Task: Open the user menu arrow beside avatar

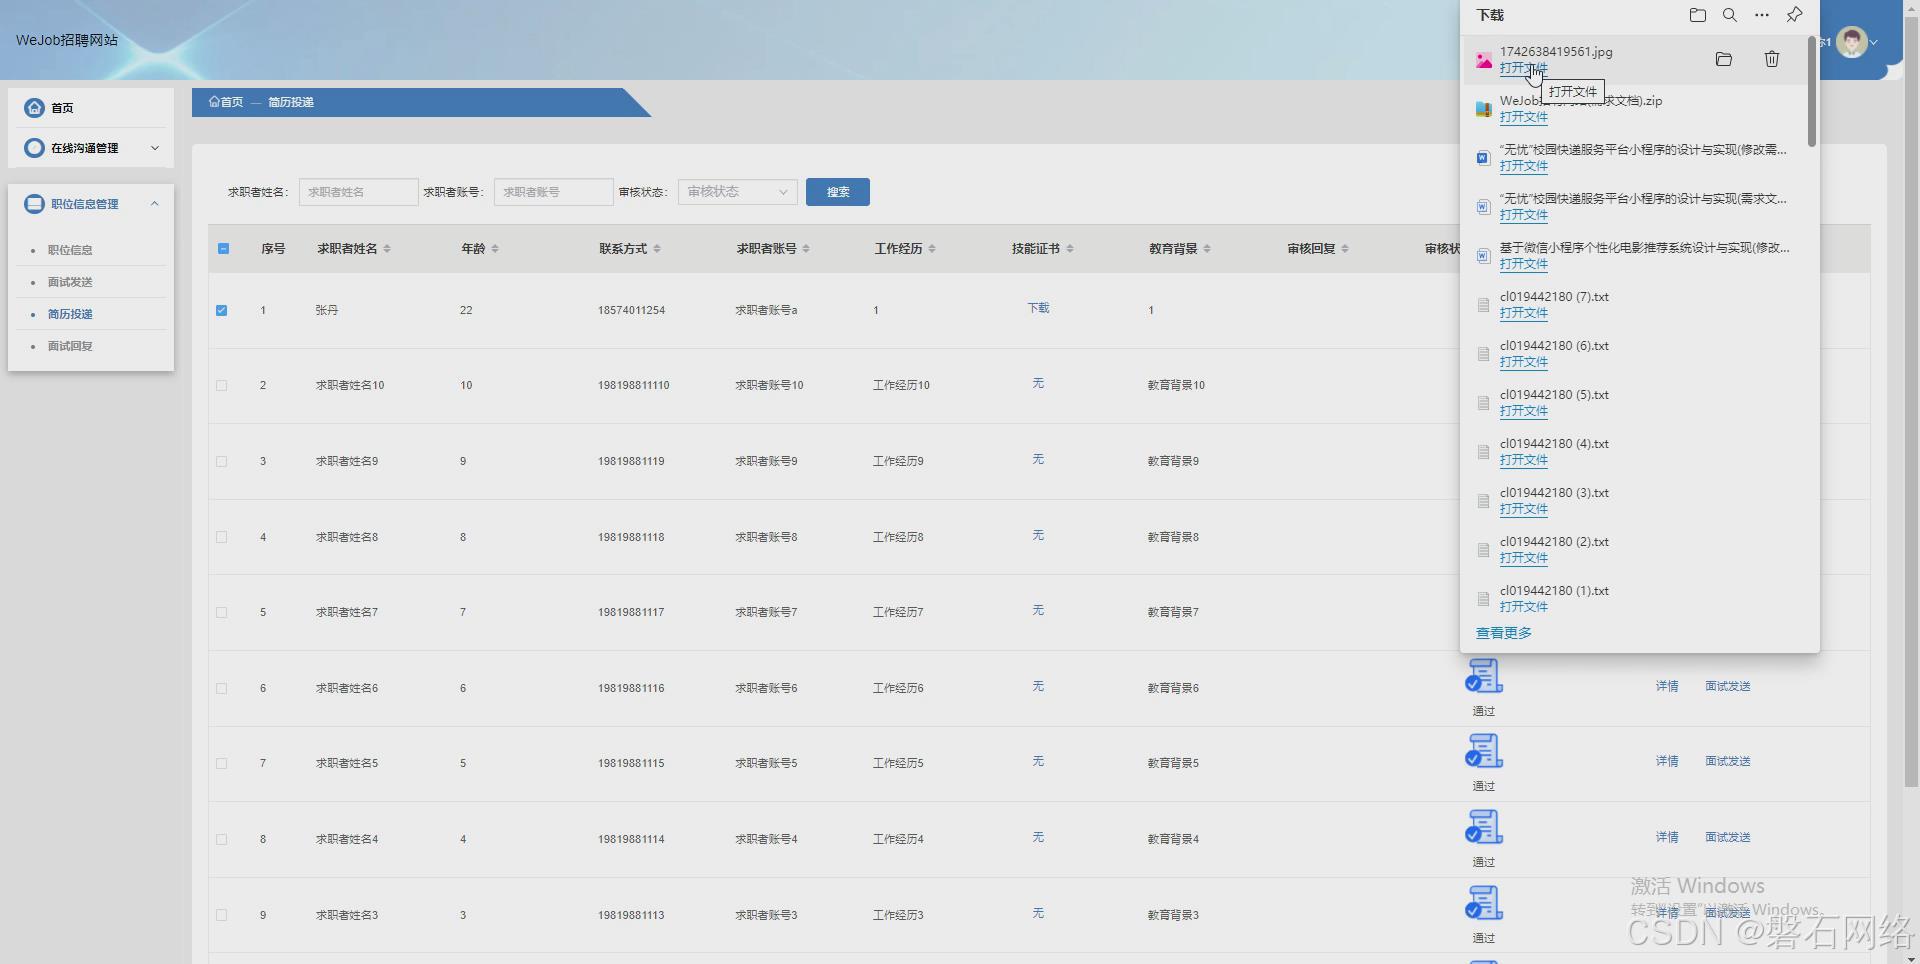Action: [x=1874, y=43]
